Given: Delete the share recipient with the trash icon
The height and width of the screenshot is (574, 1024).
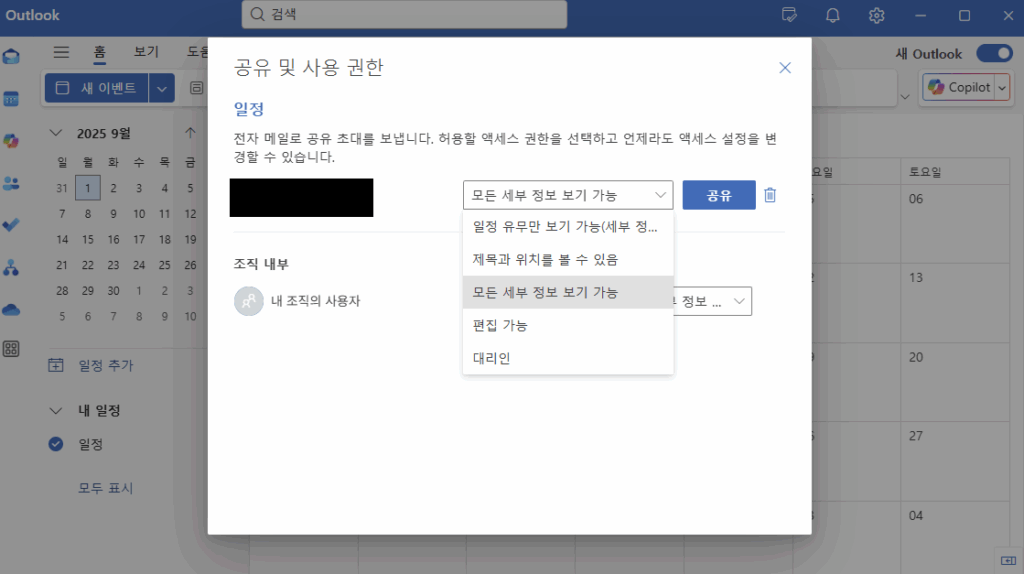Looking at the screenshot, I should click(770, 195).
